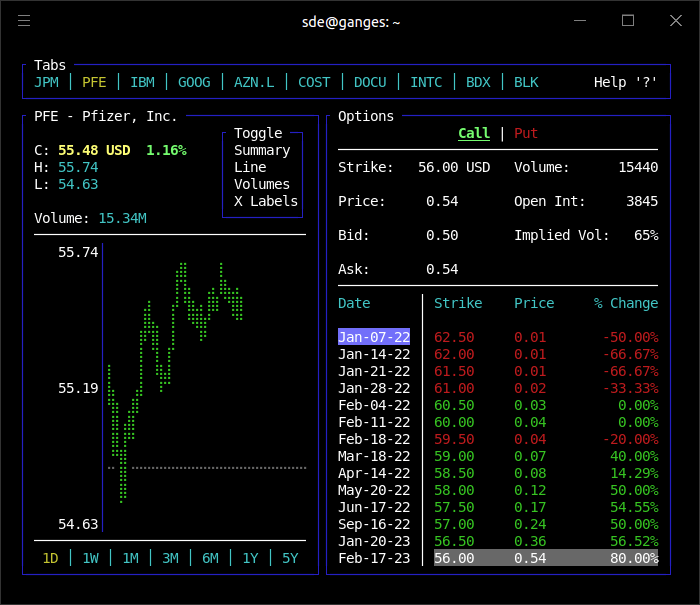This screenshot has width=700, height=605.
Task: Select the 1Y time frame
Action: click(x=250, y=559)
